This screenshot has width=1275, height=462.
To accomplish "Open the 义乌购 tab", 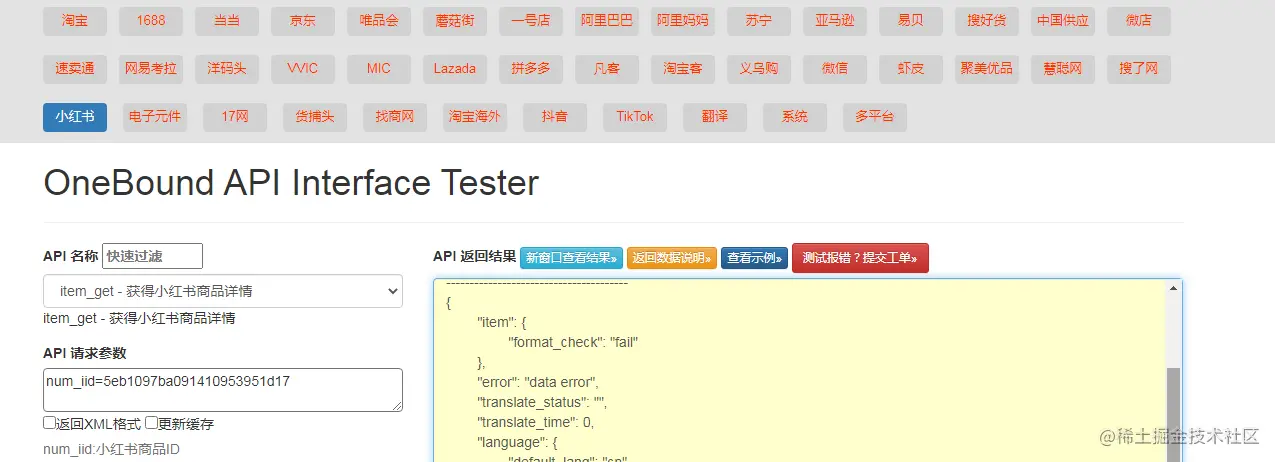I will 759,69.
